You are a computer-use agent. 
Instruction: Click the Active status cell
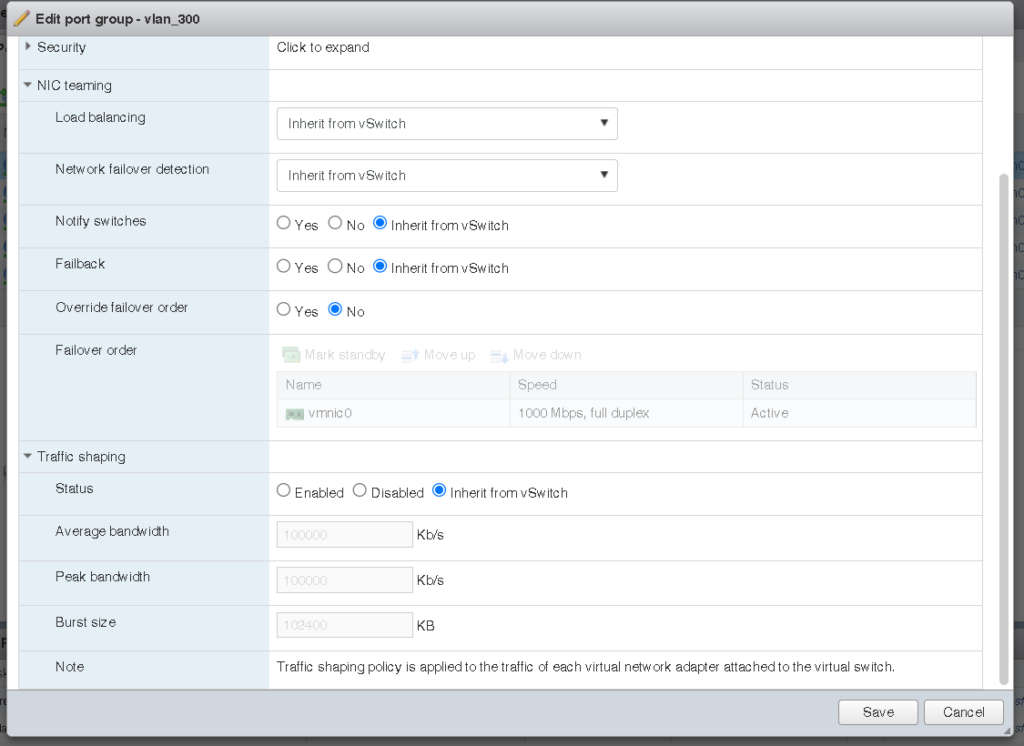click(769, 413)
